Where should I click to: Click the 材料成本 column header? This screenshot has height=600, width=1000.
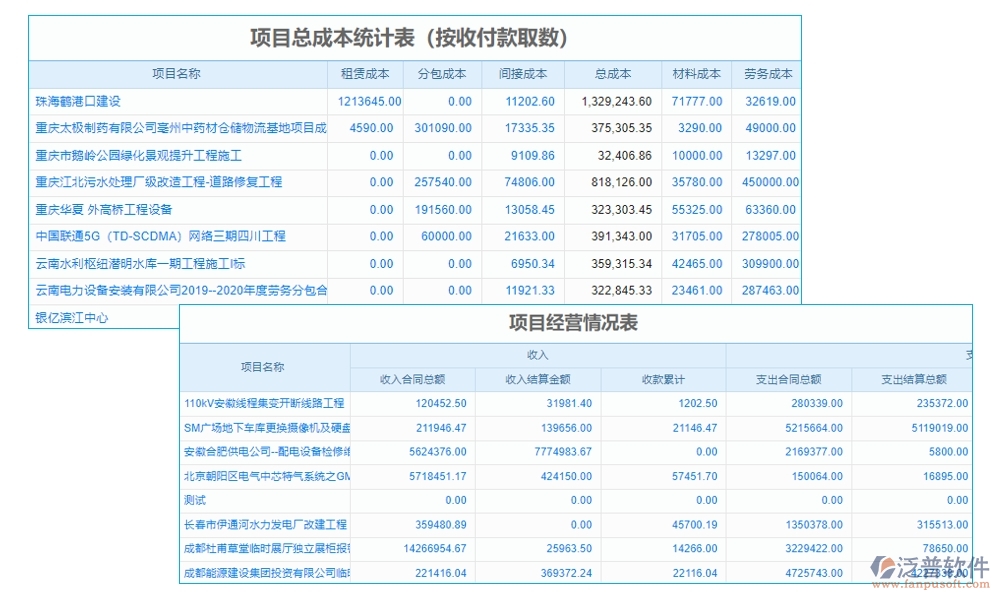(698, 73)
